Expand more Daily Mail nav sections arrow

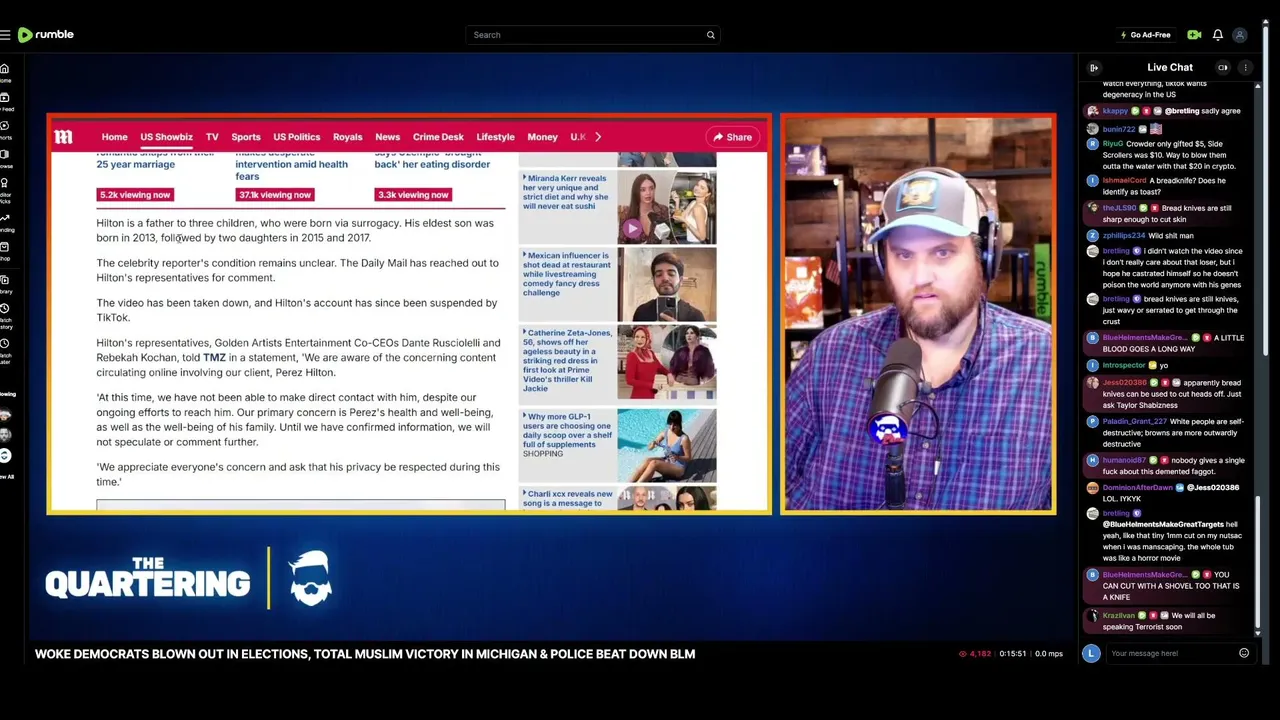tap(598, 137)
